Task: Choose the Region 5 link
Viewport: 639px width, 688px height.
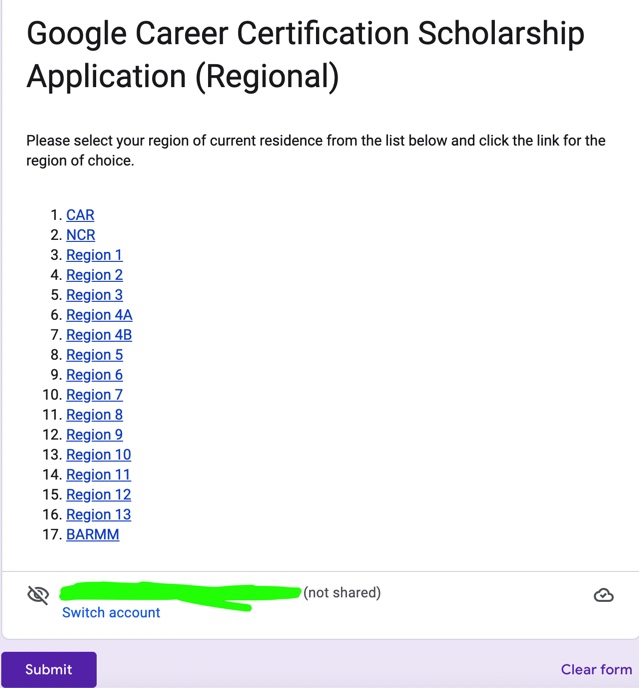Action: [x=94, y=355]
